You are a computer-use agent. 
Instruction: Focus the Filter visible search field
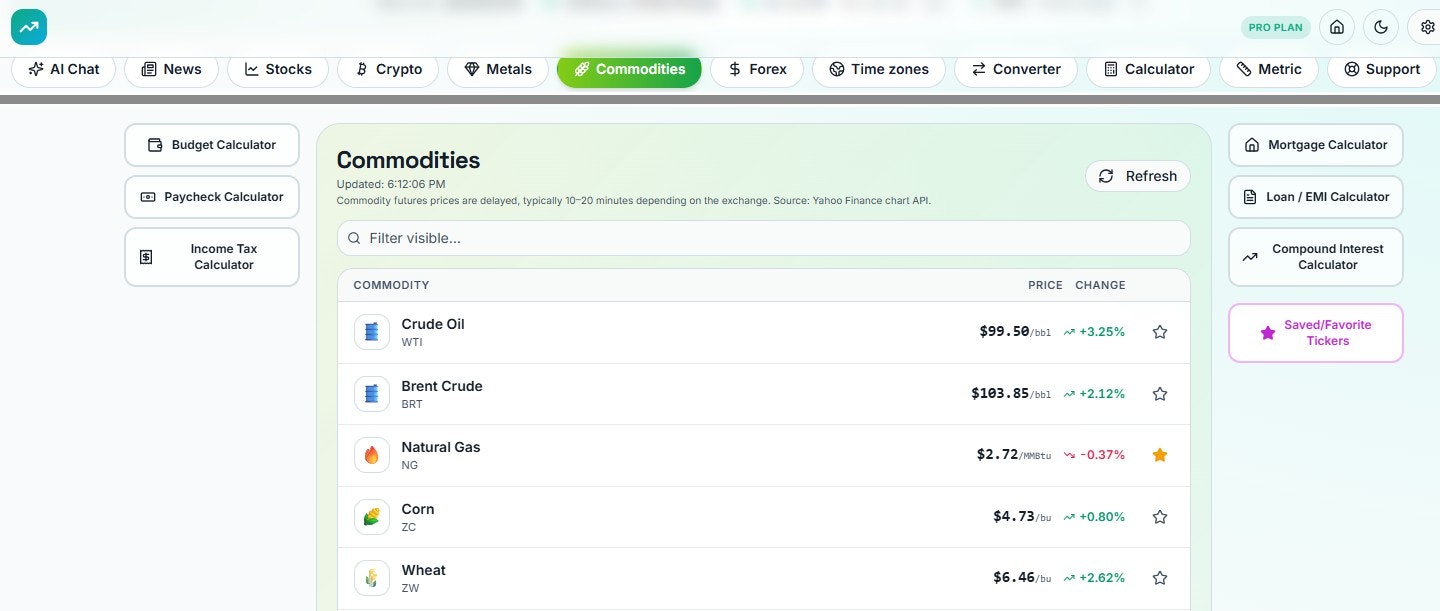[x=764, y=238]
